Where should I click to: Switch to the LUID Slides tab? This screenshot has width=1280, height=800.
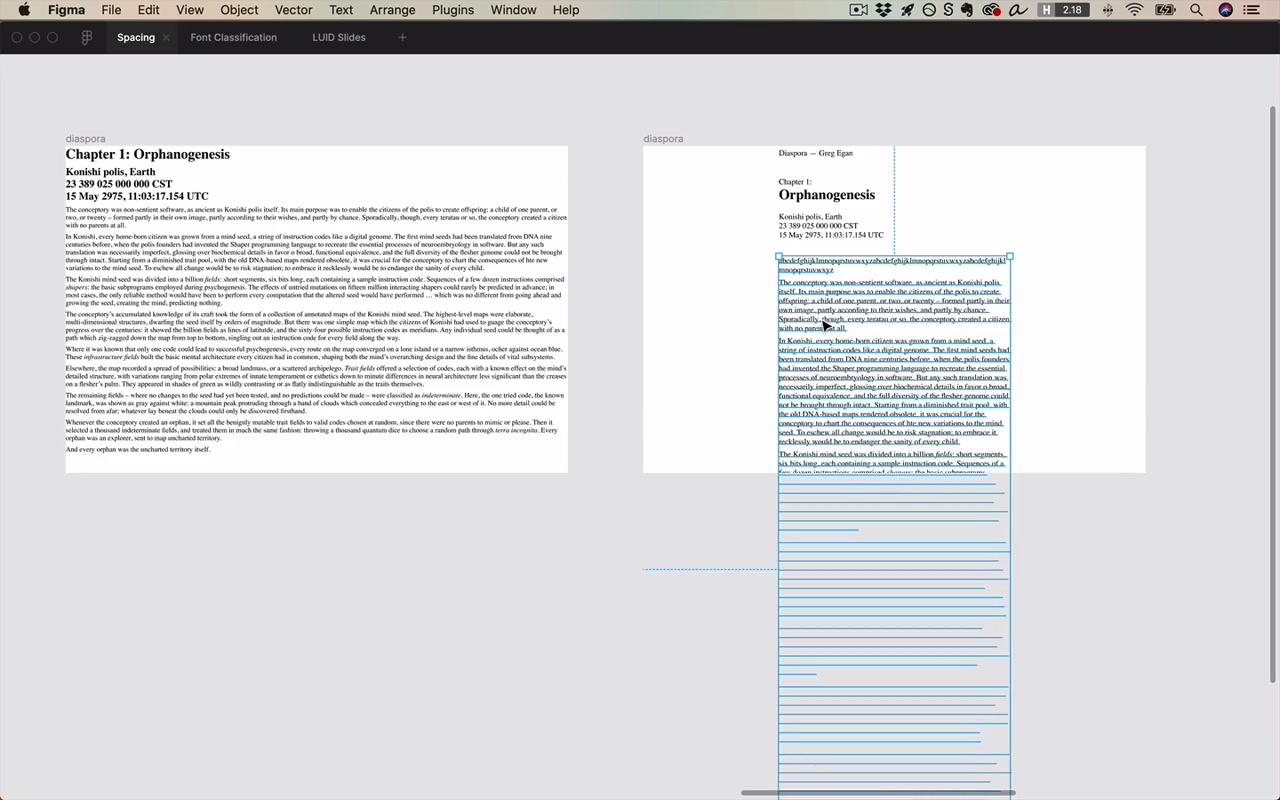[x=339, y=38]
